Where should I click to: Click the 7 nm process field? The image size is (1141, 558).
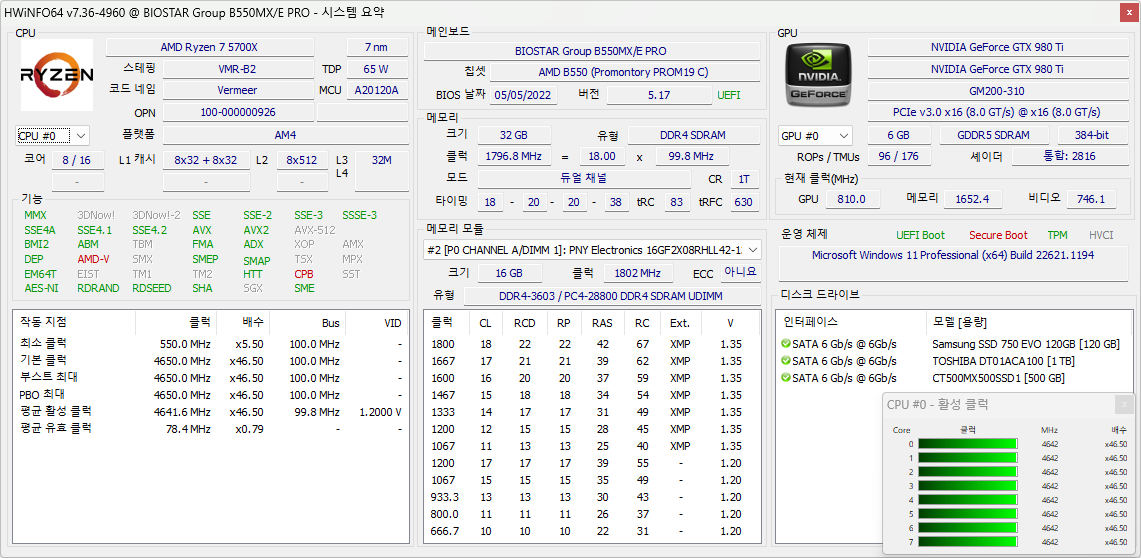click(x=377, y=47)
